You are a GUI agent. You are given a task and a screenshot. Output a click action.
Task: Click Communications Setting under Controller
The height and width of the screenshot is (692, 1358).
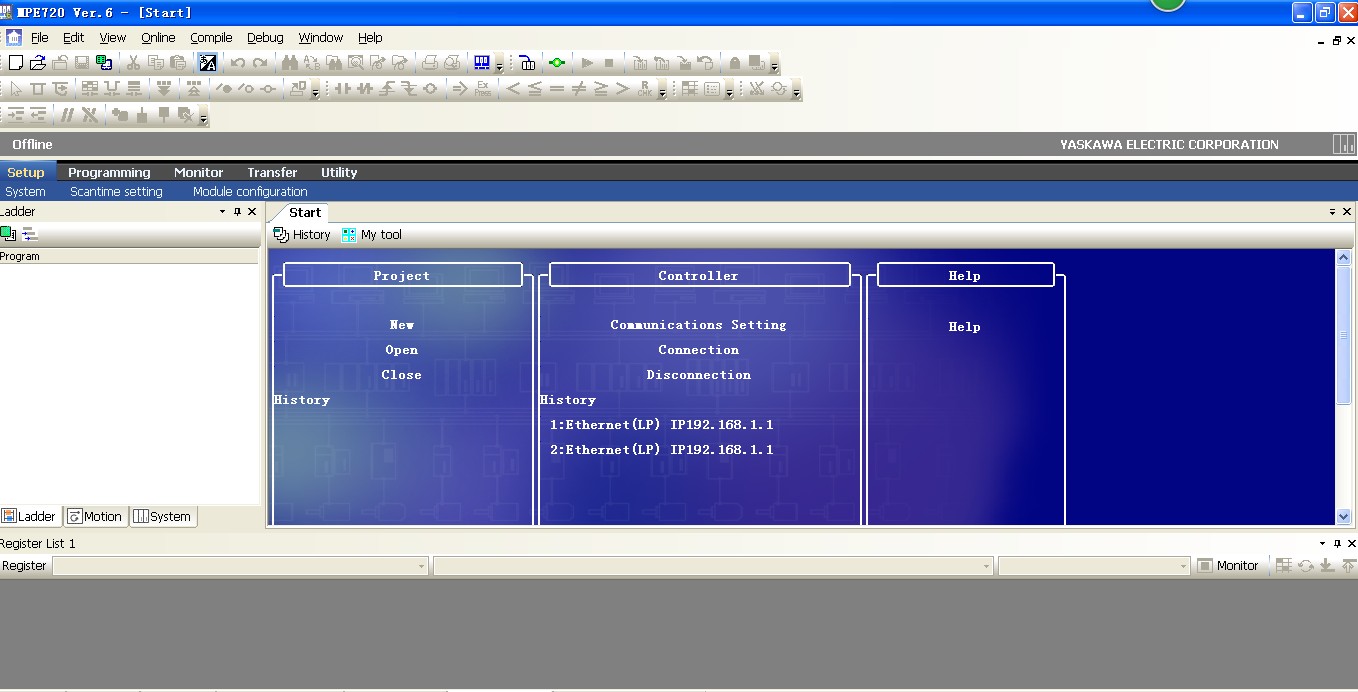coord(698,325)
